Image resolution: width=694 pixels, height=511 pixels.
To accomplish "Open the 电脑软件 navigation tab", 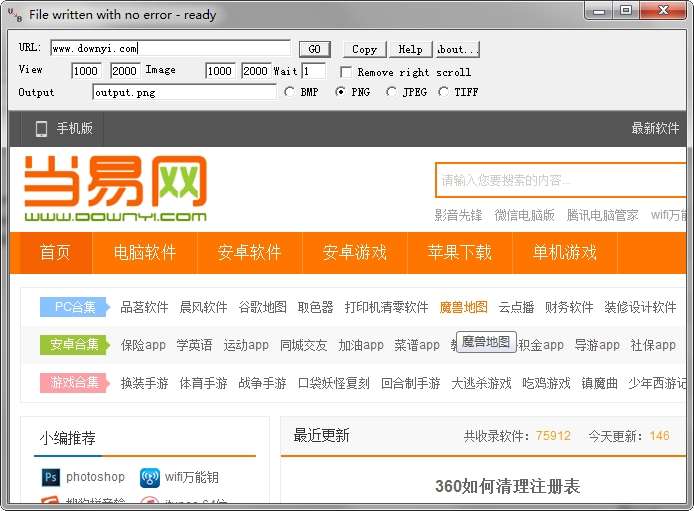I will 145,253.
